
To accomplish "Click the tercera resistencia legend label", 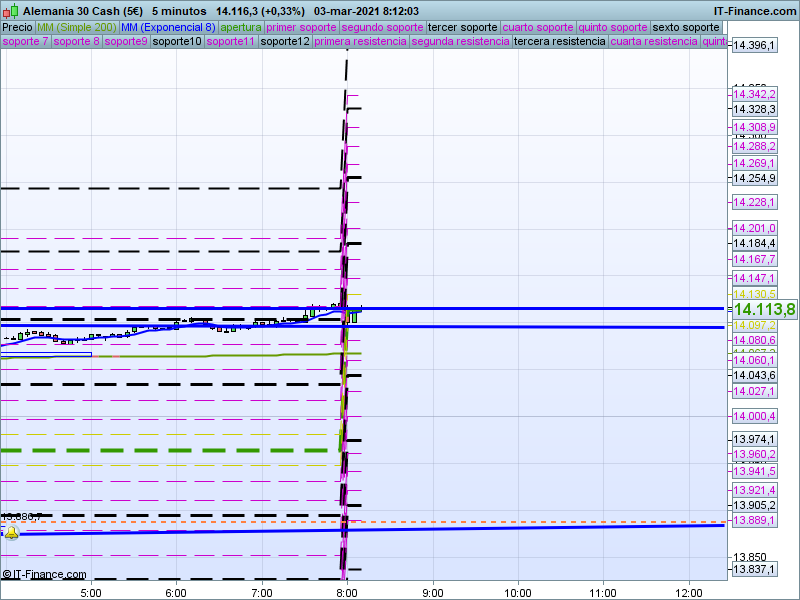I will 559,42.
